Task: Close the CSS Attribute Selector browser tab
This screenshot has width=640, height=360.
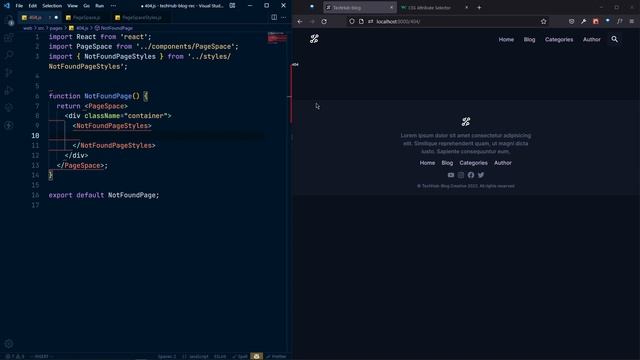Action: 467,7
